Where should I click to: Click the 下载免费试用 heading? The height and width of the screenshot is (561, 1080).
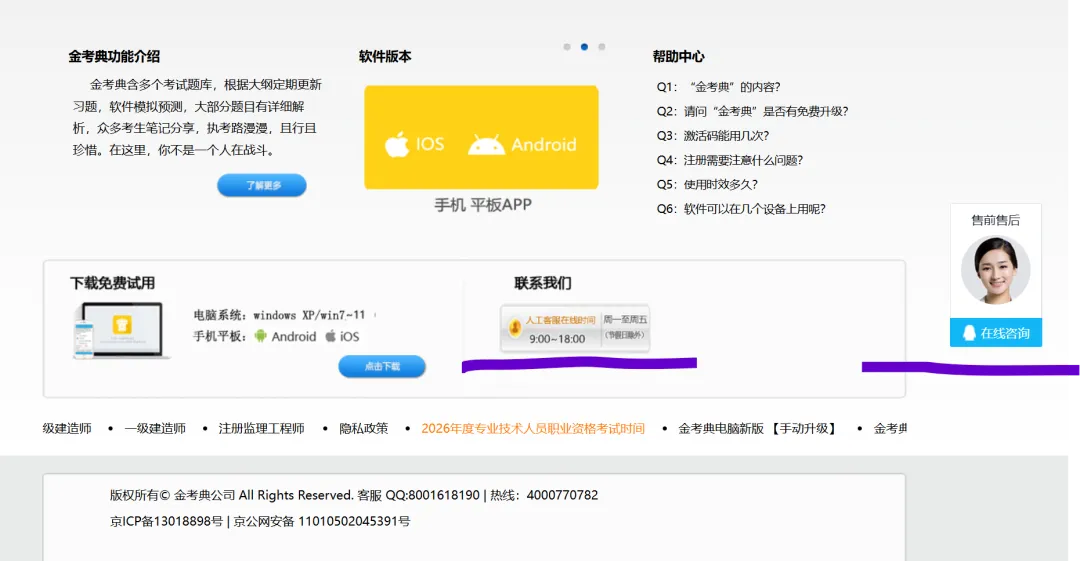pos(112,283)
